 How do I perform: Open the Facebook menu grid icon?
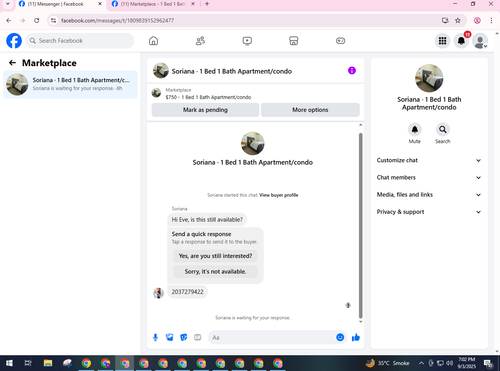(x=442, y=41)
